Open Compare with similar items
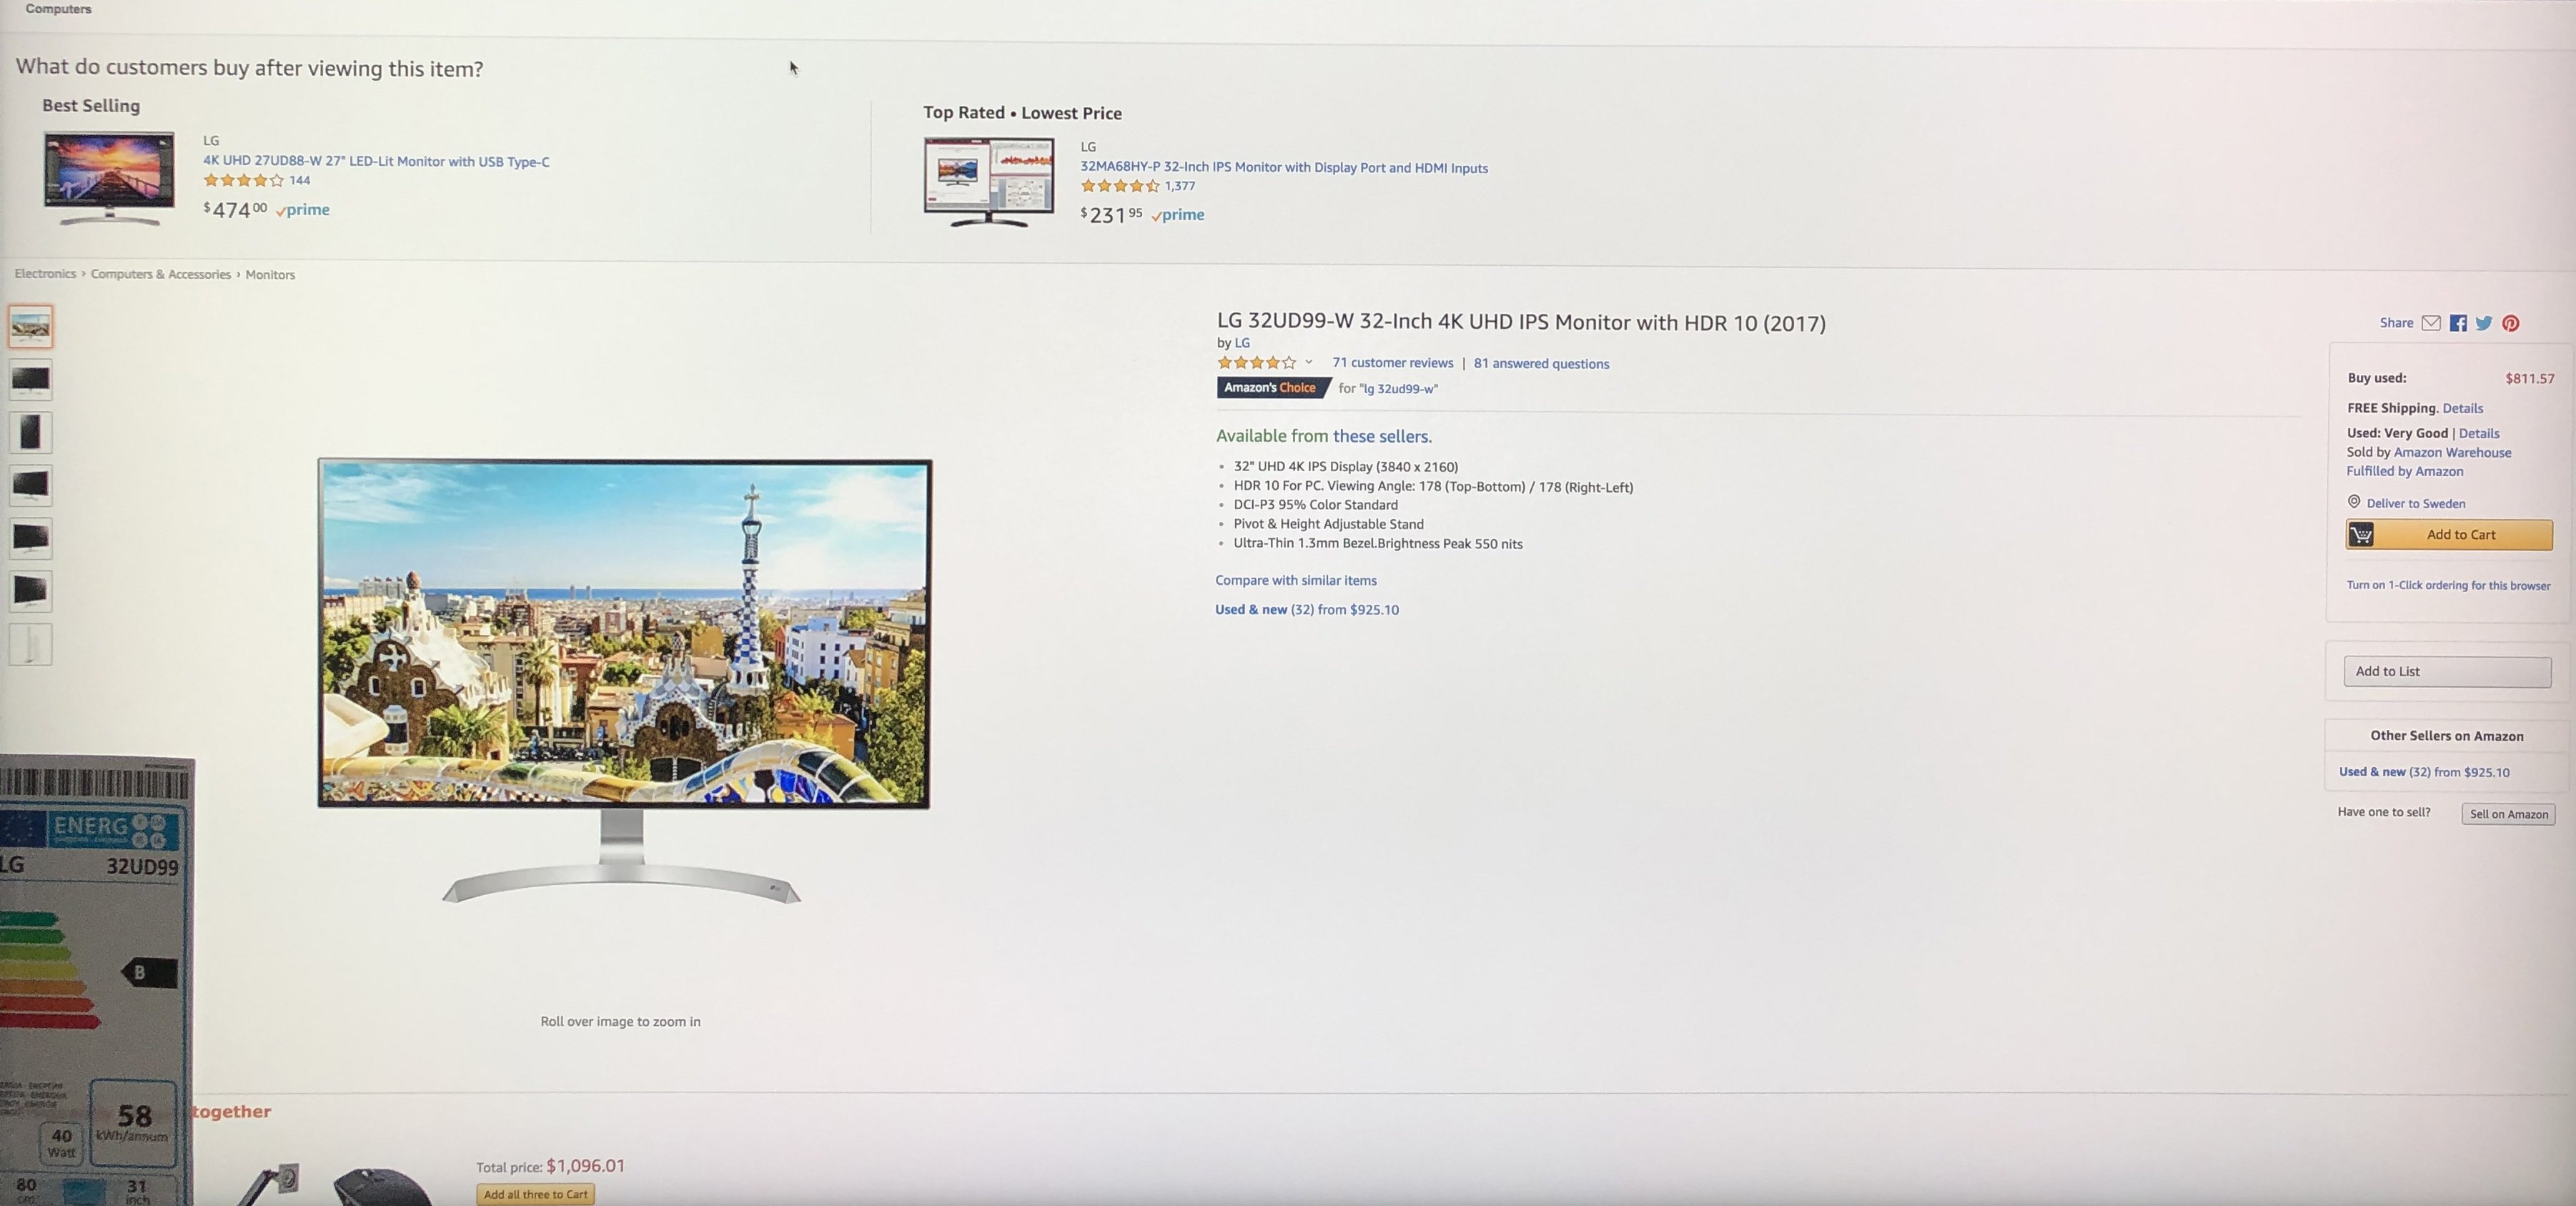The width and height of the screenshot is (2576, 1206). 1295,580
